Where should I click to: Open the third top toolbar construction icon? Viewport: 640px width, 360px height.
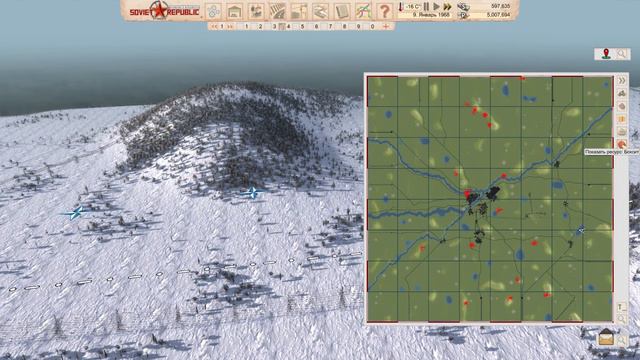(x=256, y=11)
